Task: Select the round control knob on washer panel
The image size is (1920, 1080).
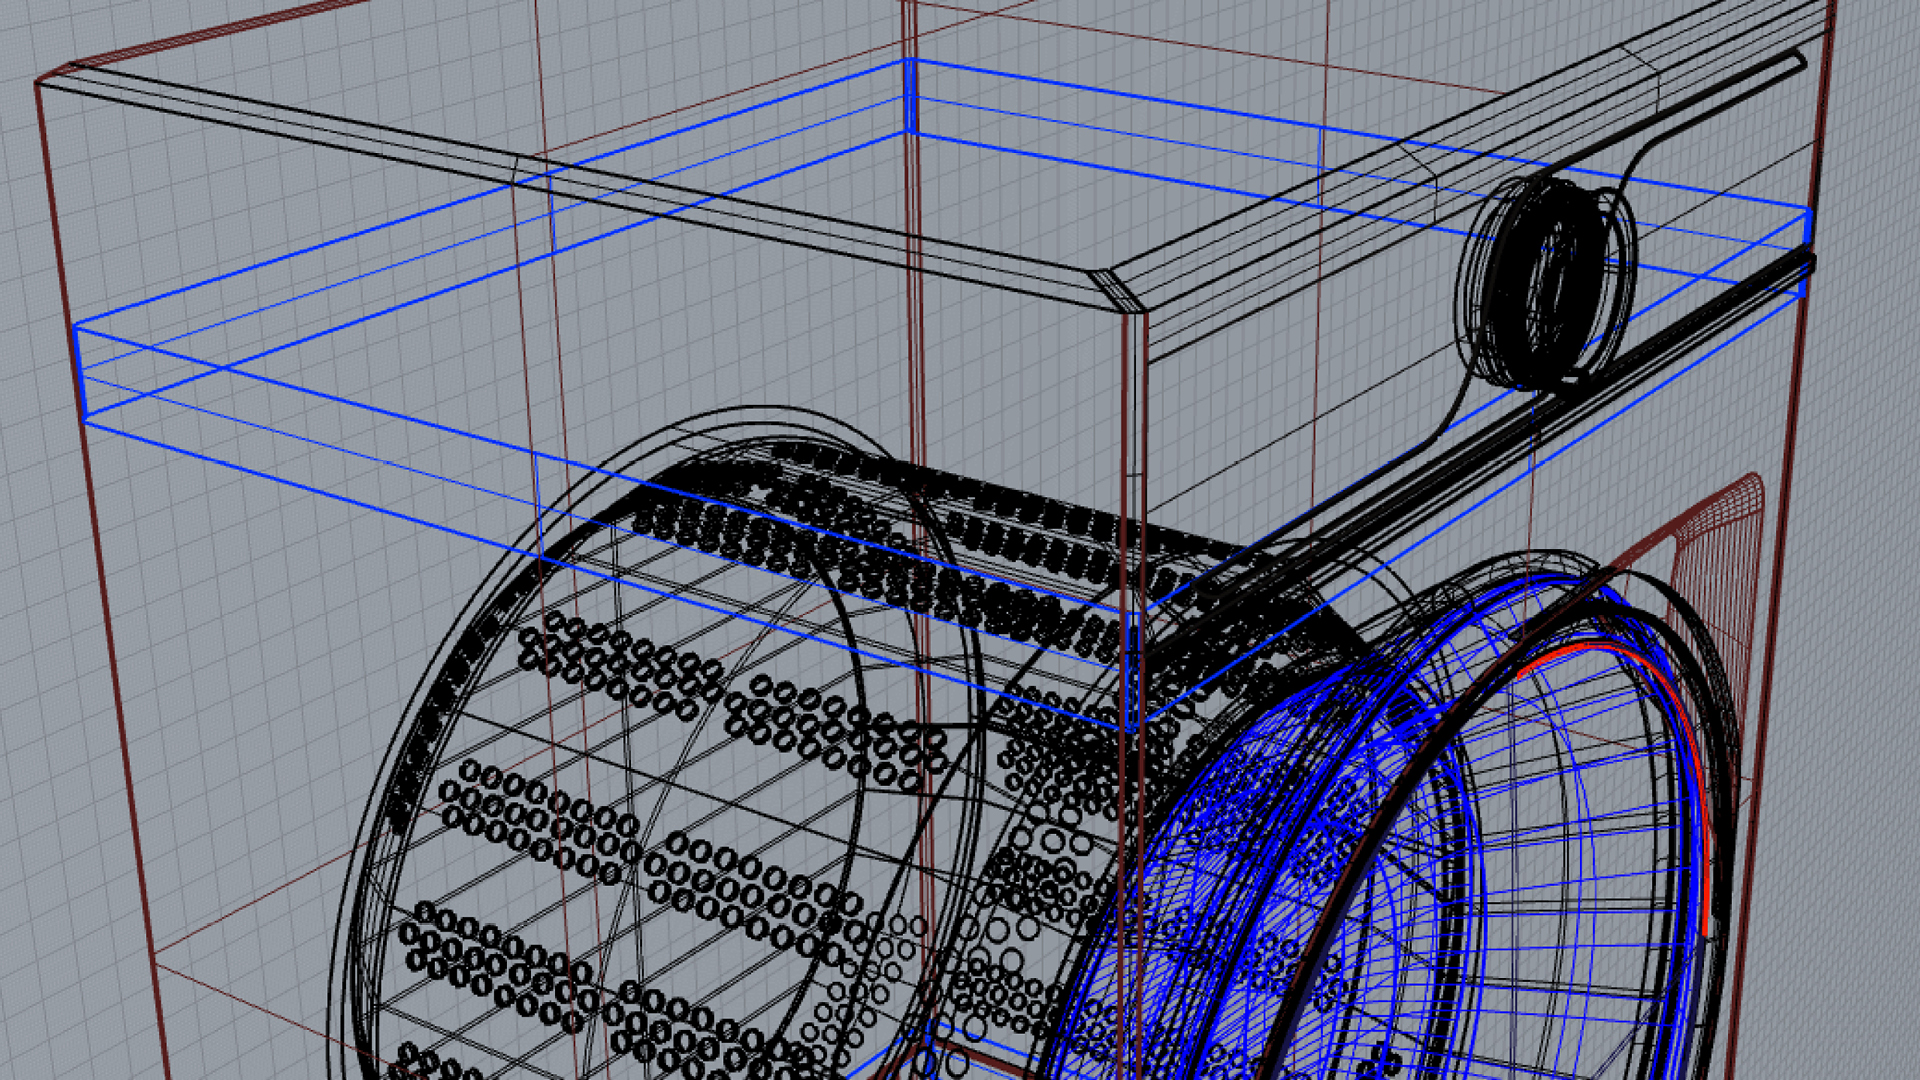Action: [x=1545, y=283]
